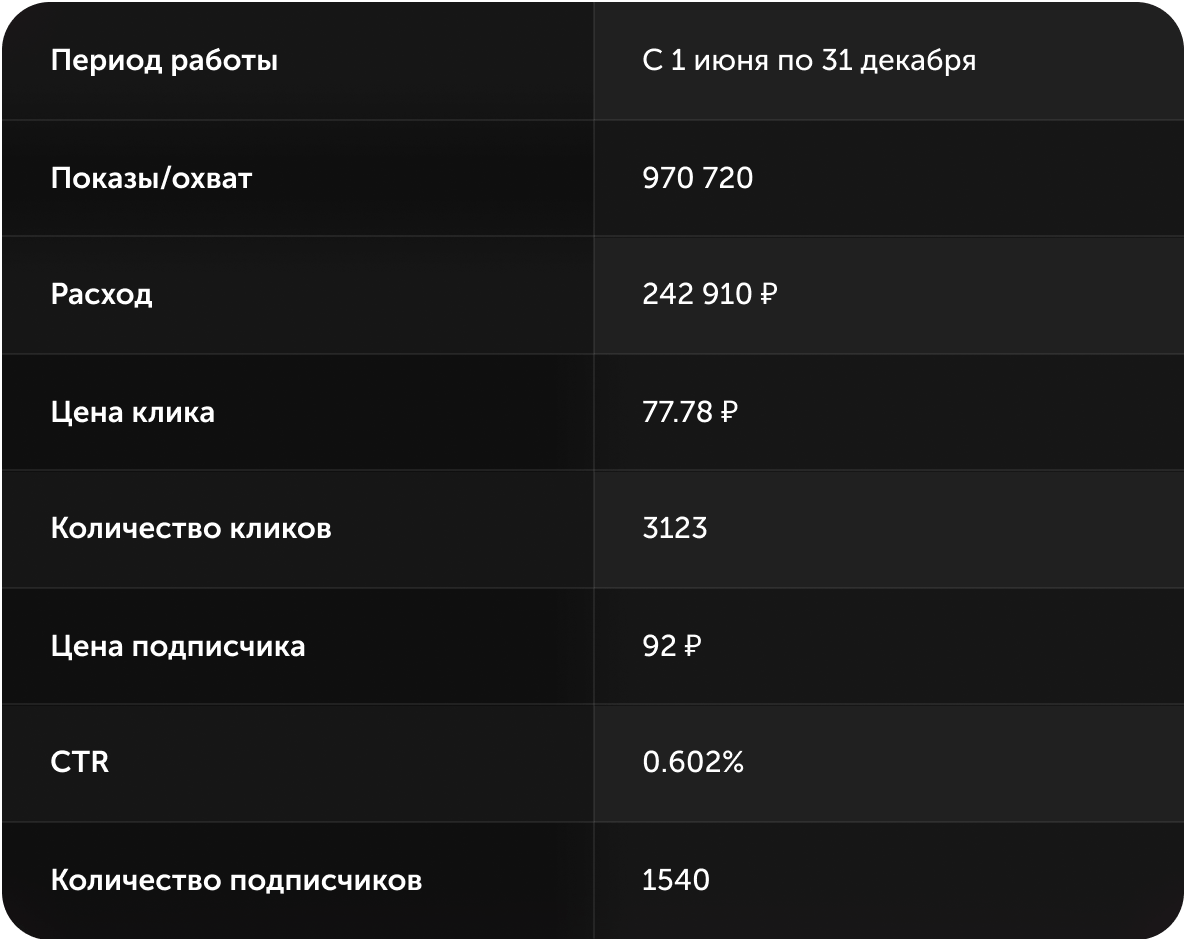This screenshot has height=939, width=1184.
Task: Click the "Показы/охват" row label
Action: click(151, 178)
